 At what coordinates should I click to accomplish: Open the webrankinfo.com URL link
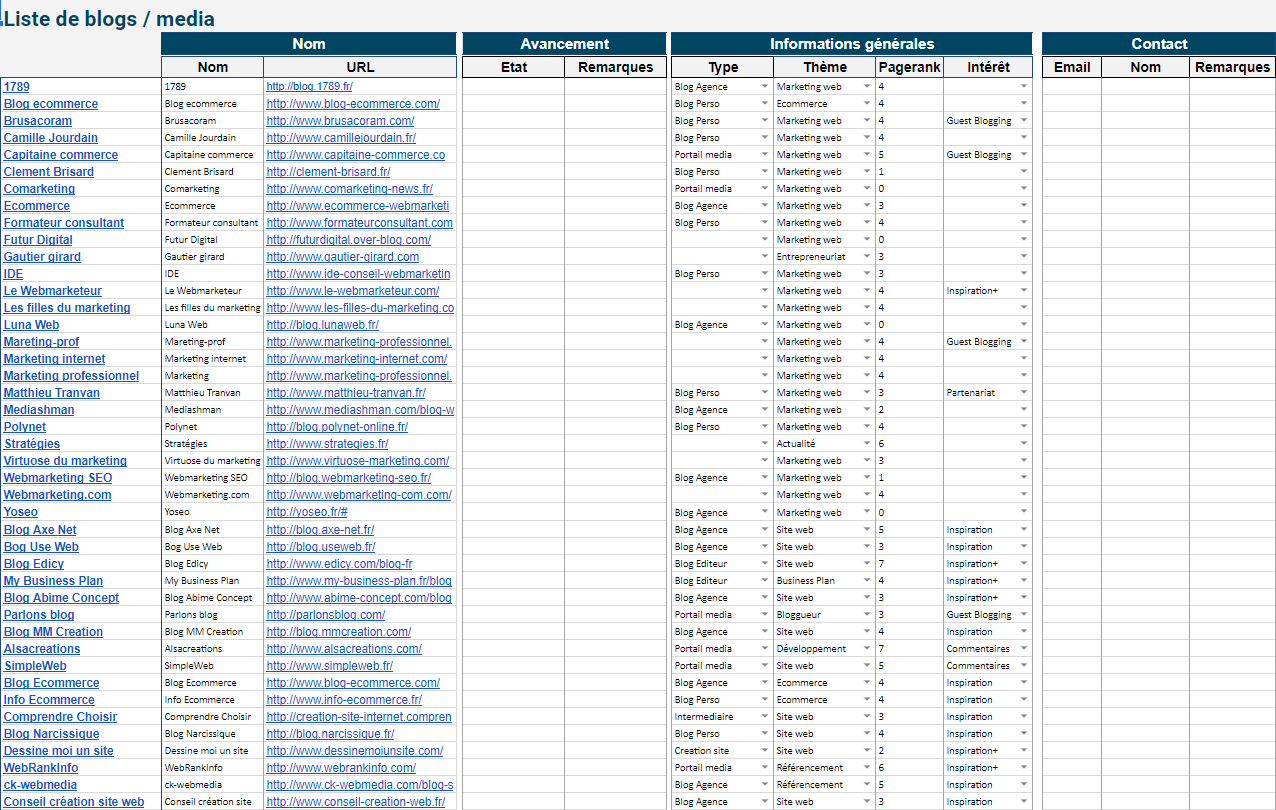[341, 768]
